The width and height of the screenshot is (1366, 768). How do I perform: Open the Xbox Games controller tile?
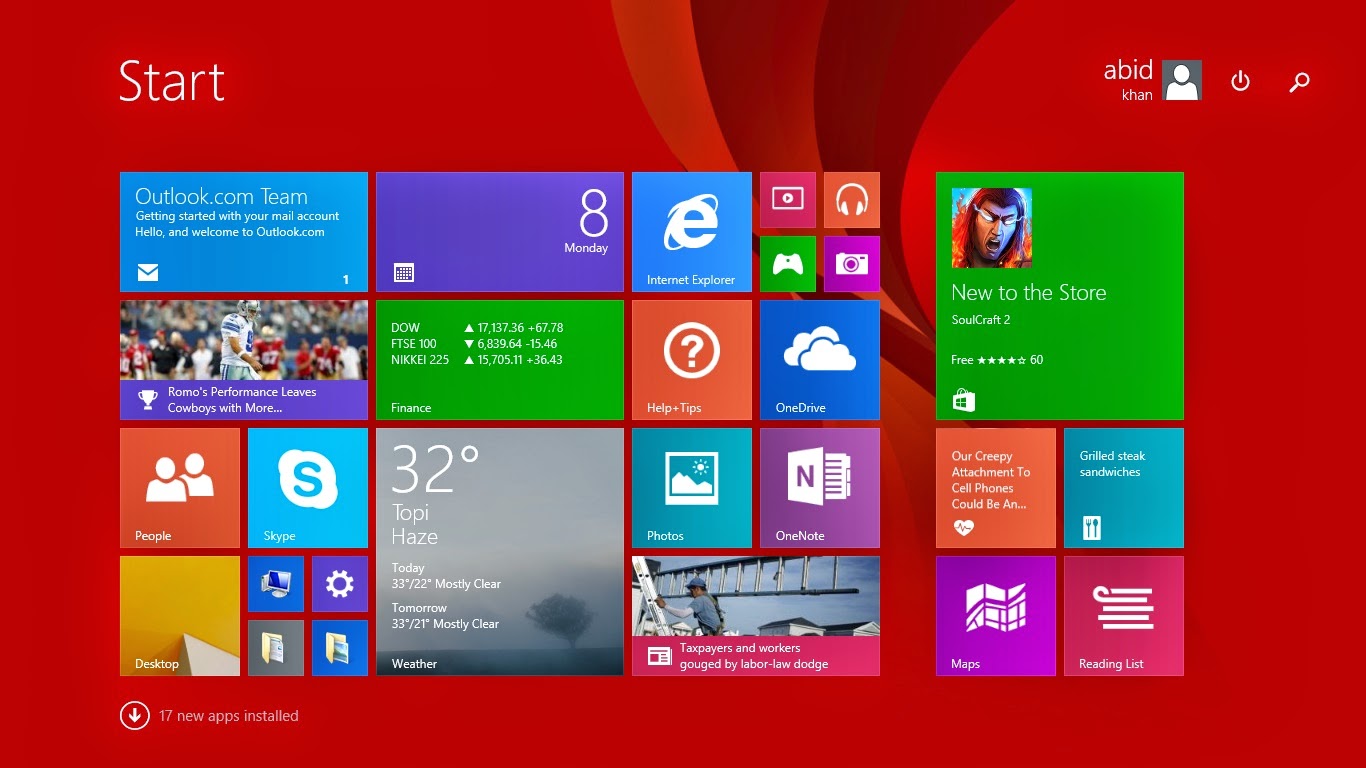788,264
